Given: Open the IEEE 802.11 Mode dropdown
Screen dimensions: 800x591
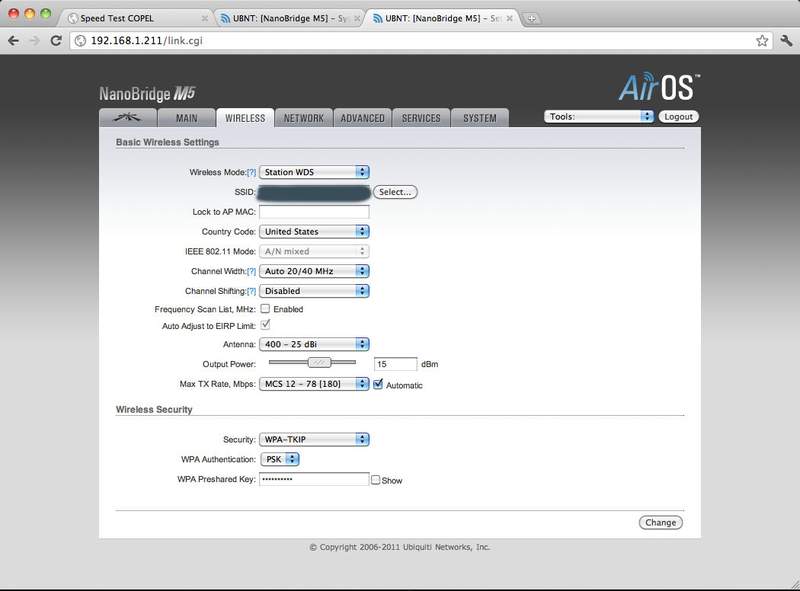Looking at the screenshot, I should pyautogui.click(x=314, y=252).
